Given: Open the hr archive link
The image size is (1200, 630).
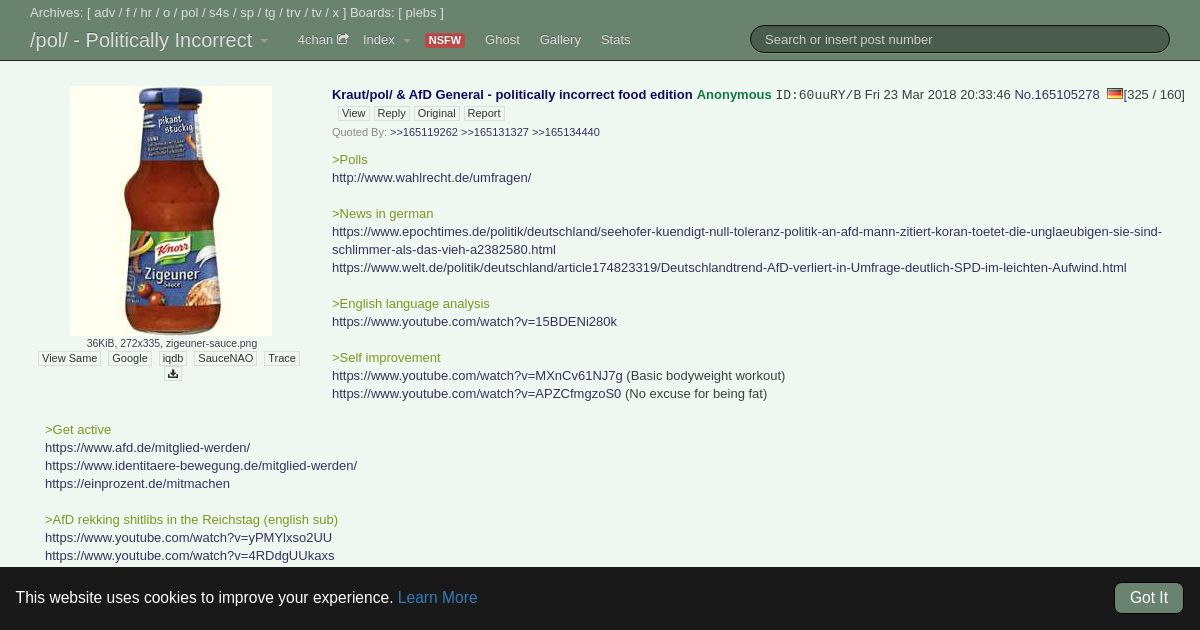Looking at the screenshot, I should coord(146,13).
